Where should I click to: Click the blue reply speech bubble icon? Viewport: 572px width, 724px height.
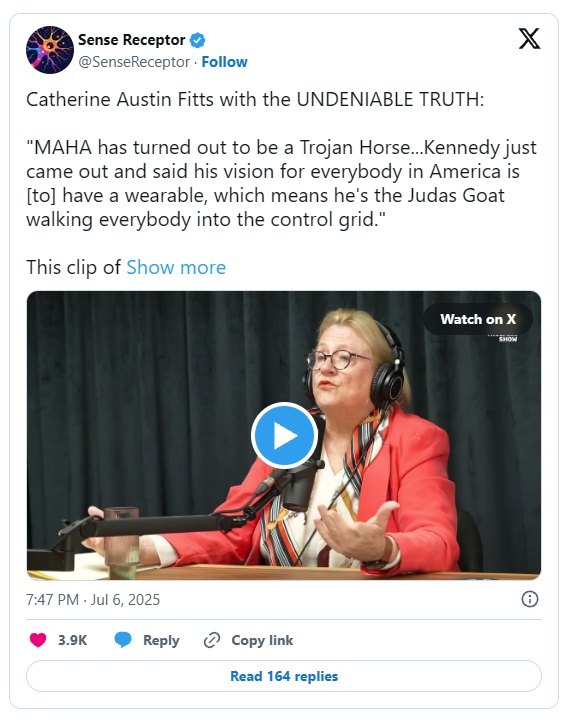[x=123, y=640]
